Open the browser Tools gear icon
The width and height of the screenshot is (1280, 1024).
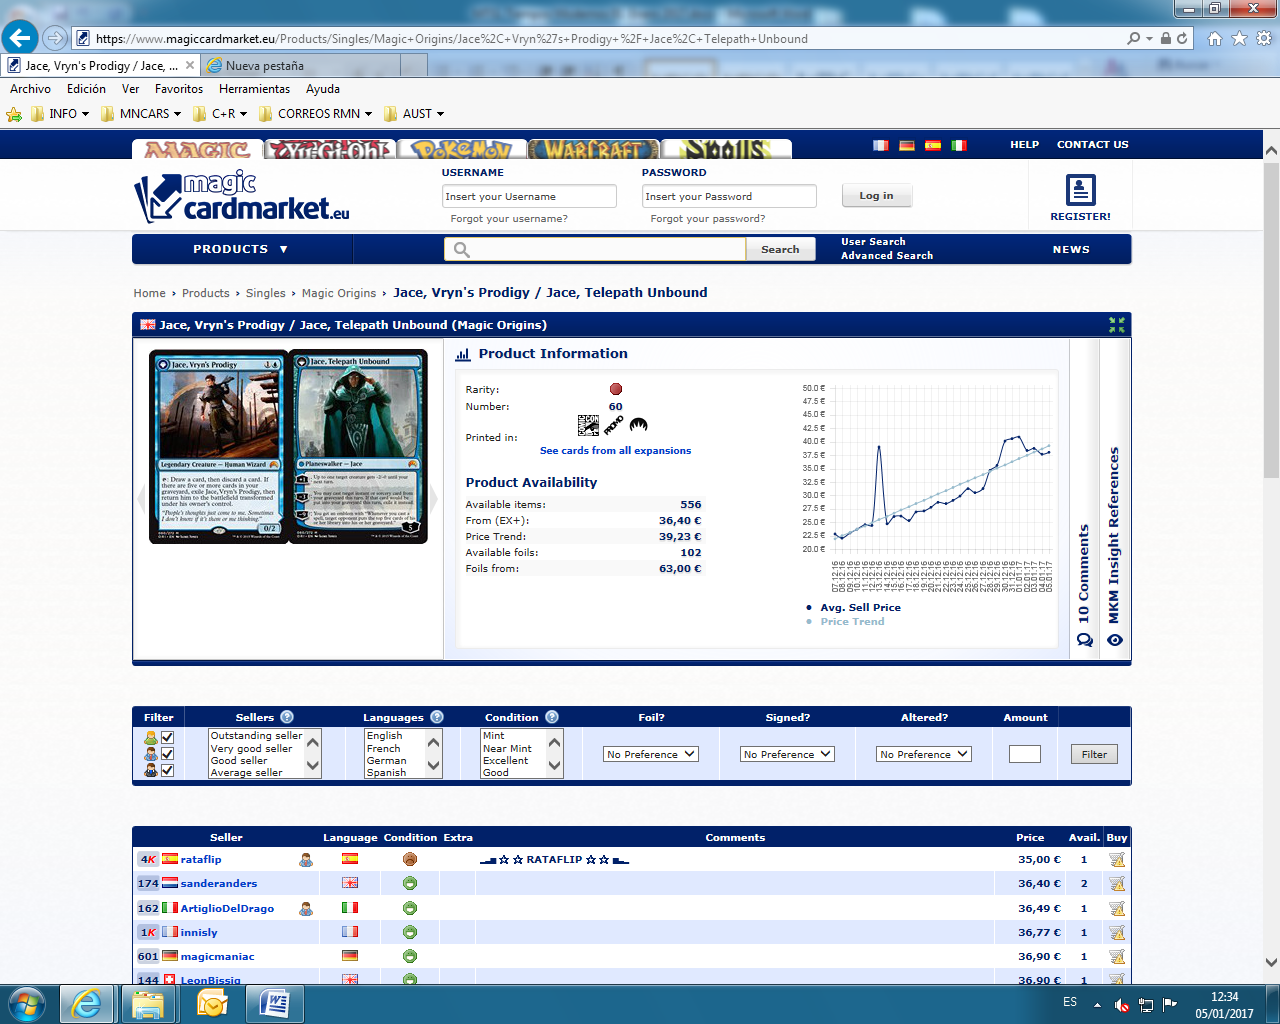[1263, 38]
